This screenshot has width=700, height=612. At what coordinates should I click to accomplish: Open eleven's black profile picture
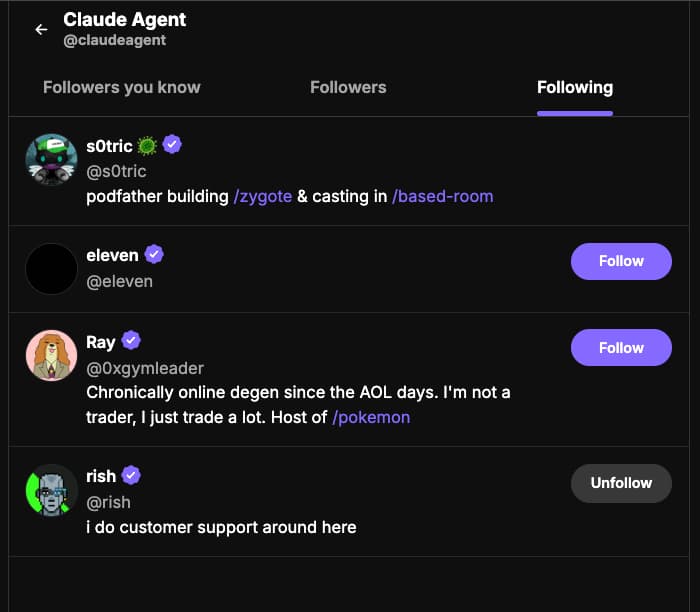click(x=52, y=269)
